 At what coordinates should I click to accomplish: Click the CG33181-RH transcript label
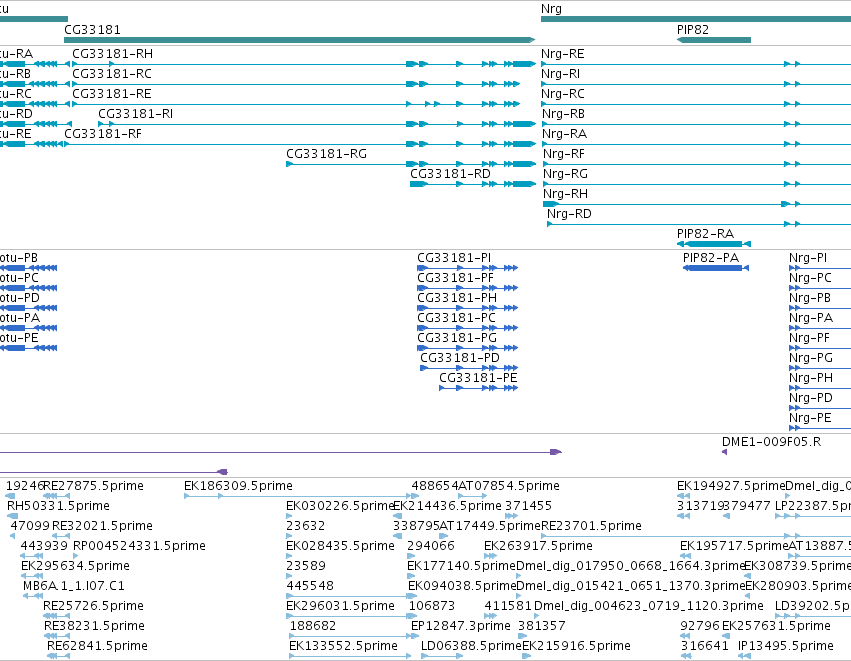pyautogui.click(x=112, y=54)
